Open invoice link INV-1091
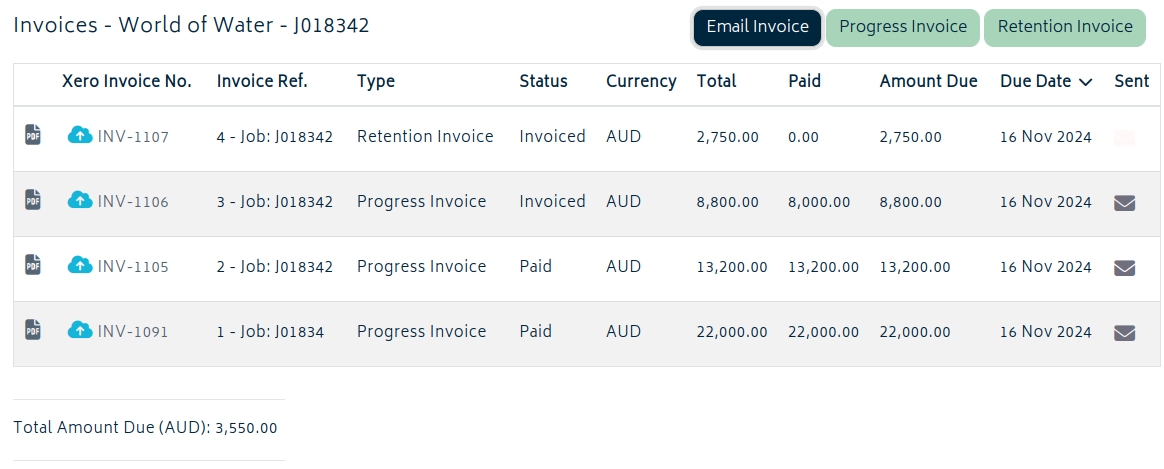Image resolution: width=1164 pixels, height=469 pixels. point(133,332)
